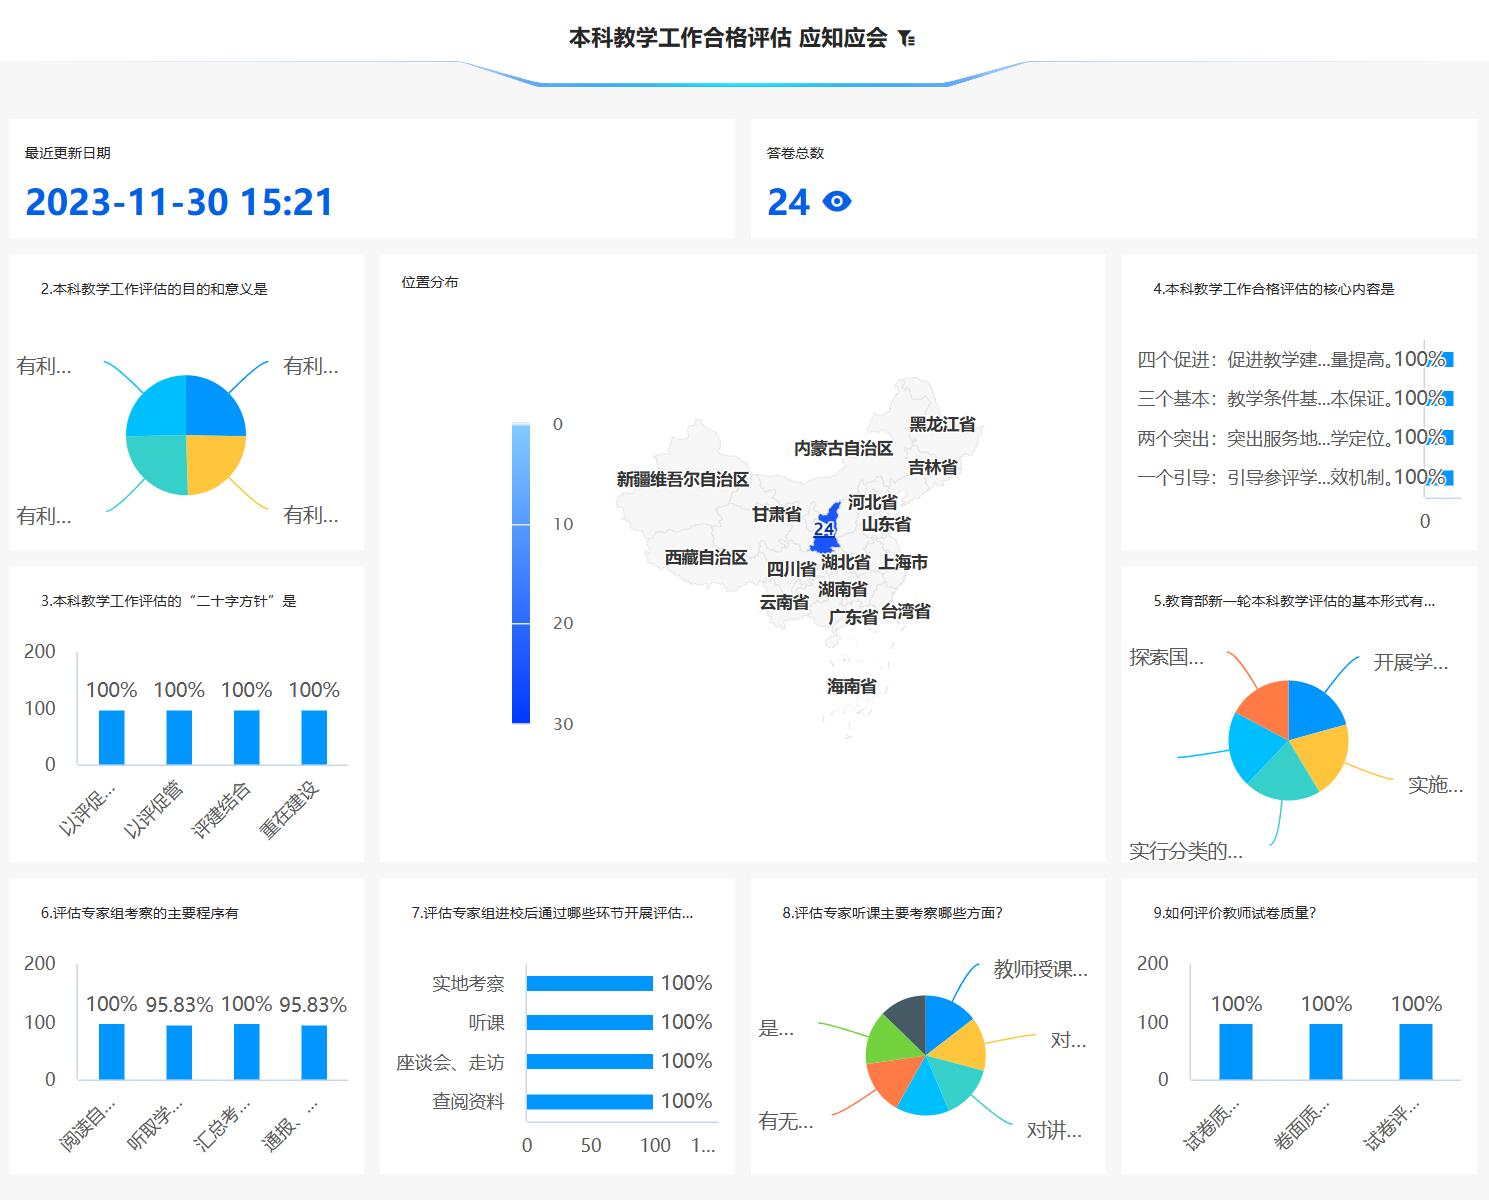
Task: Click the 以评促管 bar in question 3 chart
Action: (x=179, y=737)
